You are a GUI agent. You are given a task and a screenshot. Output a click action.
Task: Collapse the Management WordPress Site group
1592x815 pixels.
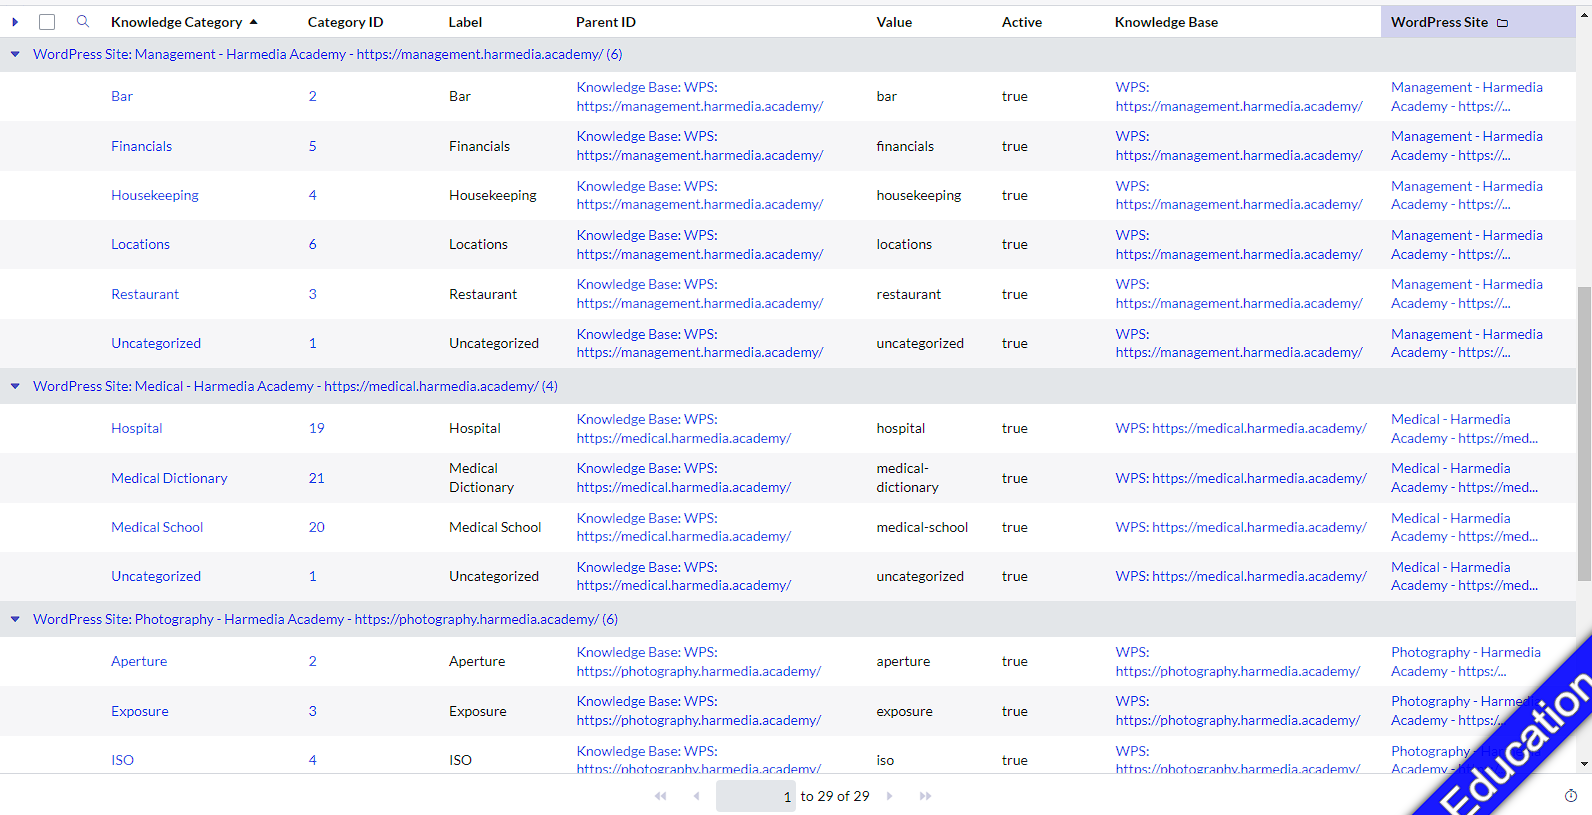pyautogui.click(x=15, y=54)
